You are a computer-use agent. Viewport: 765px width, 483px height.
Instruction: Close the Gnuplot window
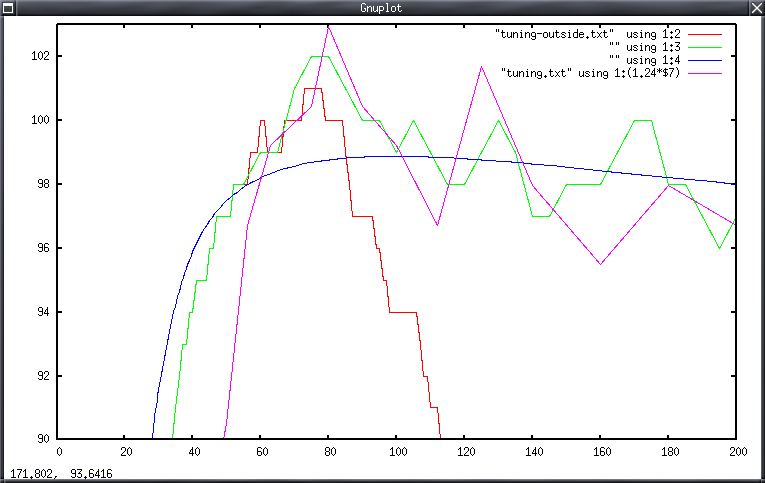[757, 7]
